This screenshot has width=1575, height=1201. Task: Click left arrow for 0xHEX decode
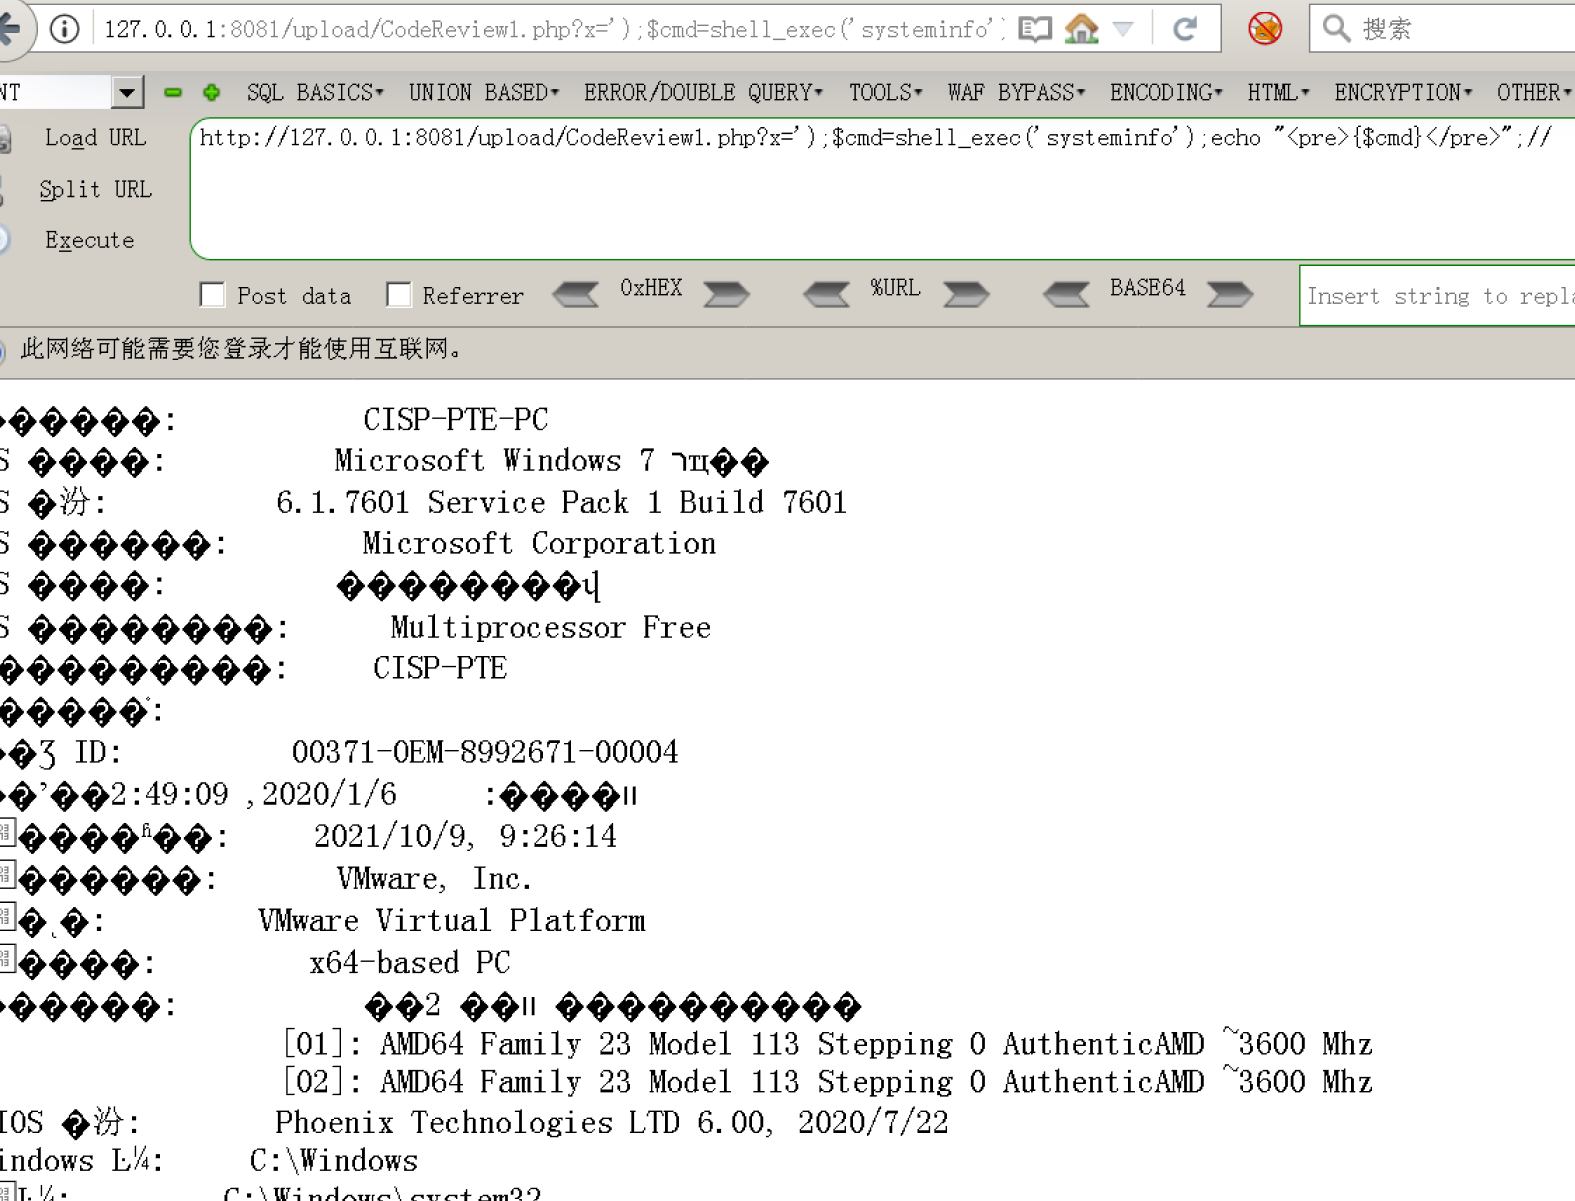(x=576, y=294)
